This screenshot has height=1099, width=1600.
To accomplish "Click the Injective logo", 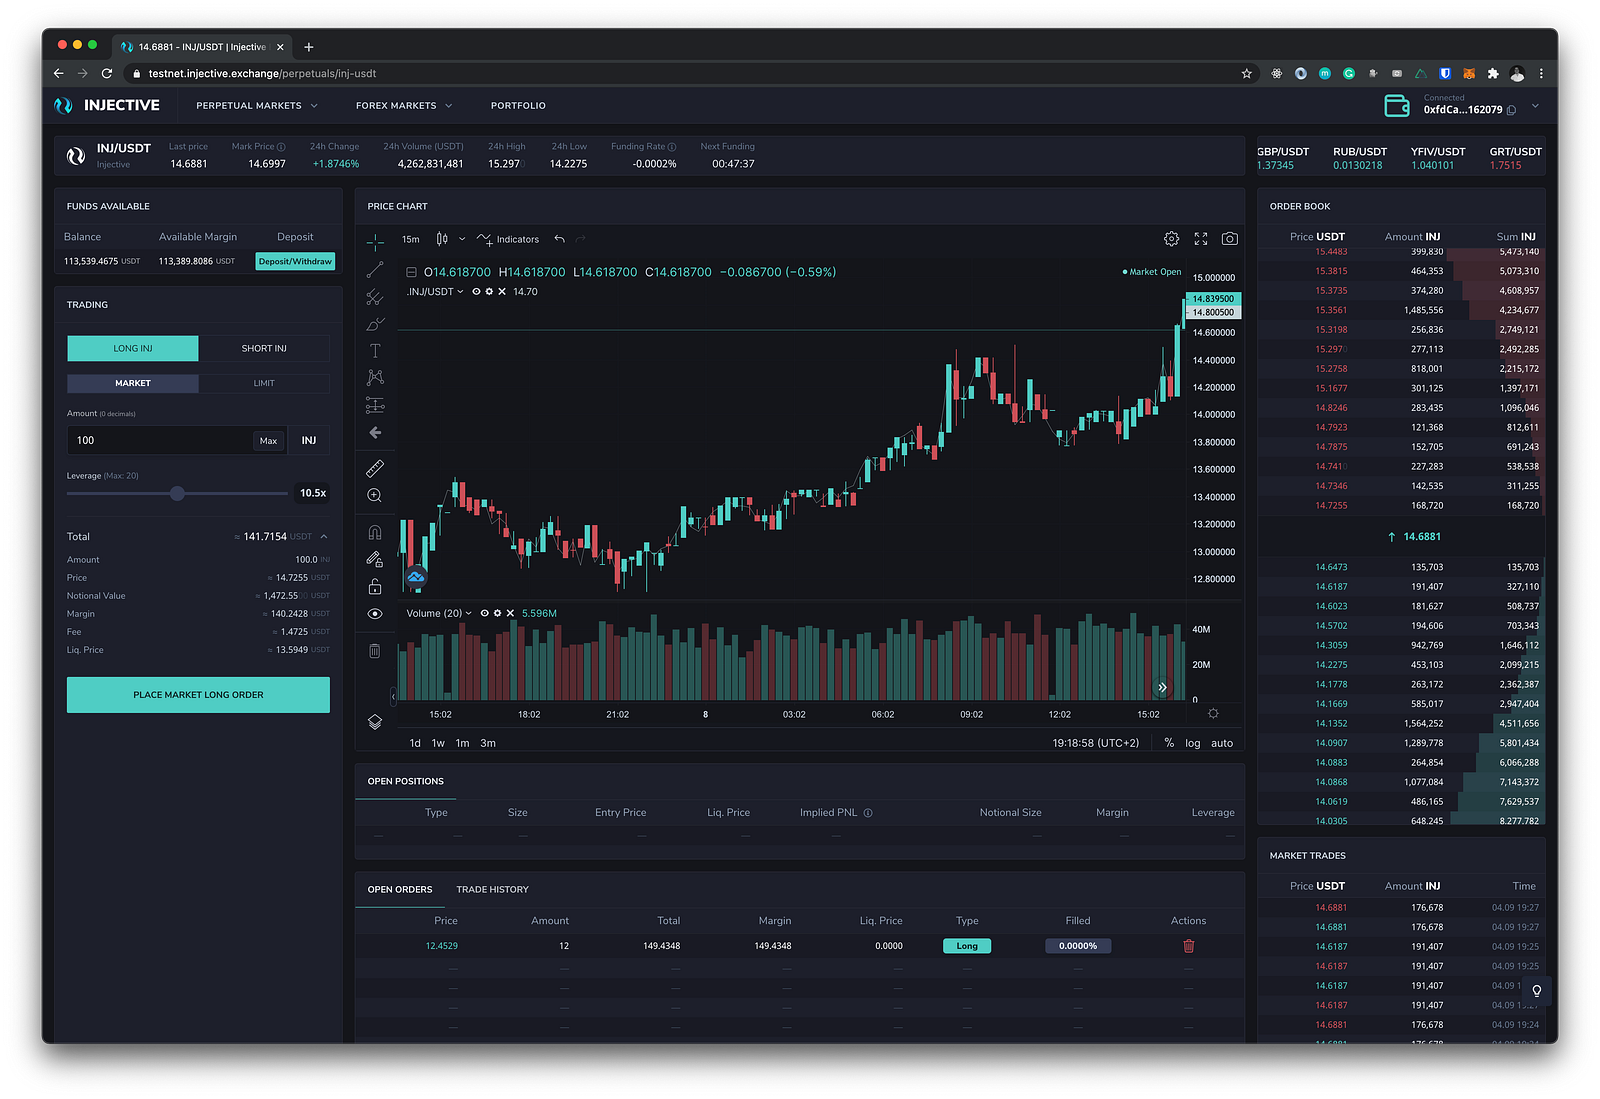I will [107, 105].
